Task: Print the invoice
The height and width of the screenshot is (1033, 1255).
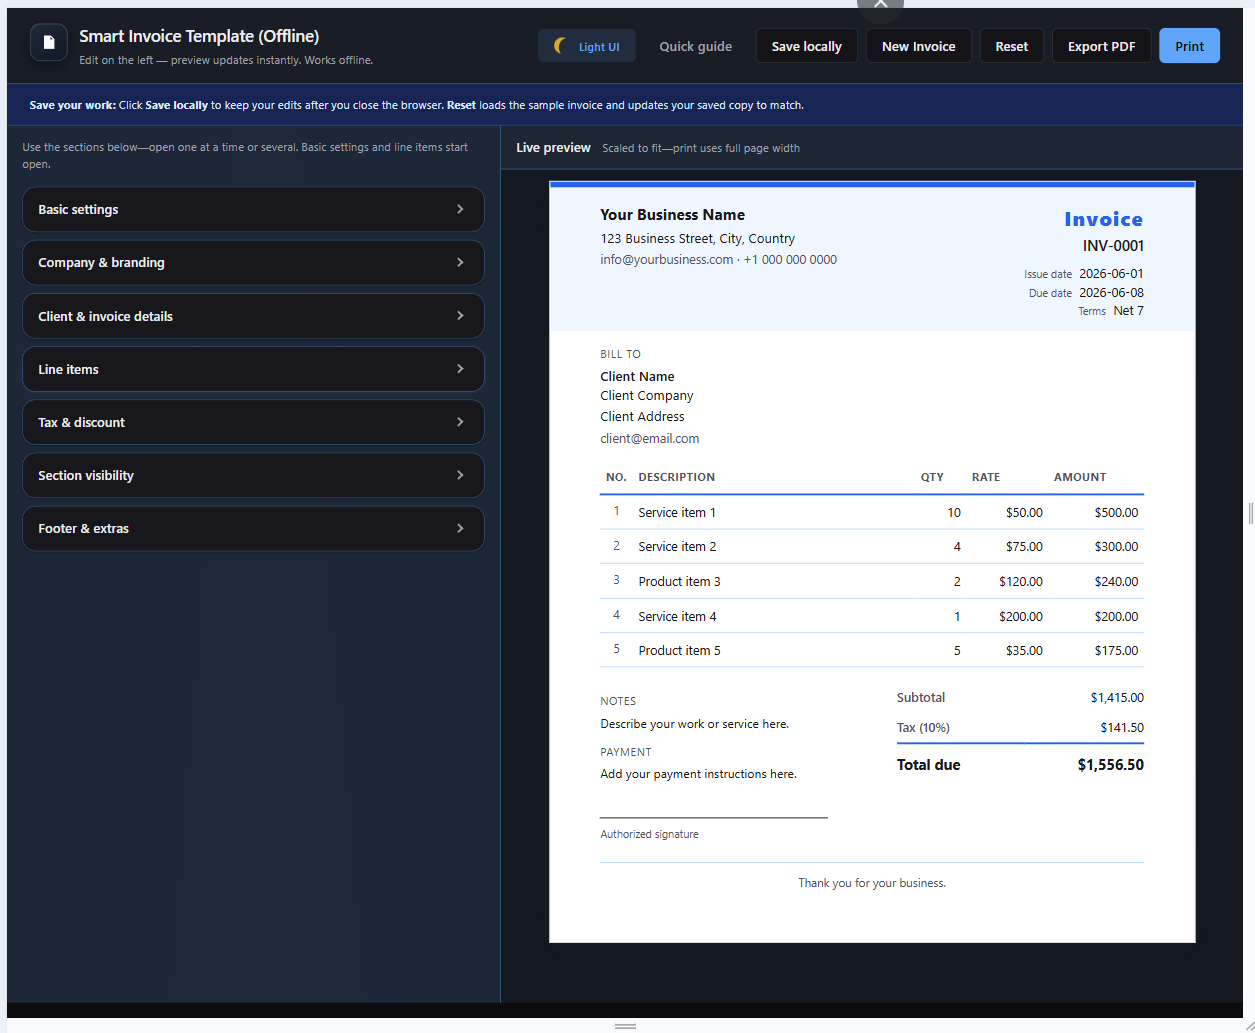Action: click(1189, 45)
